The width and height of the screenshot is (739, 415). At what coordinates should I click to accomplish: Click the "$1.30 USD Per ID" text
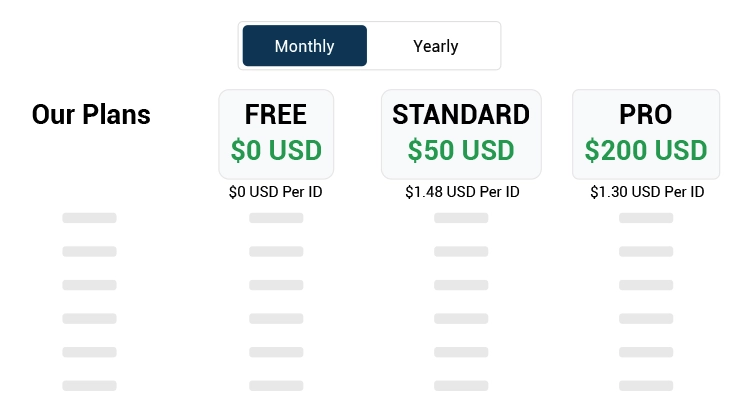coord(646,191)
